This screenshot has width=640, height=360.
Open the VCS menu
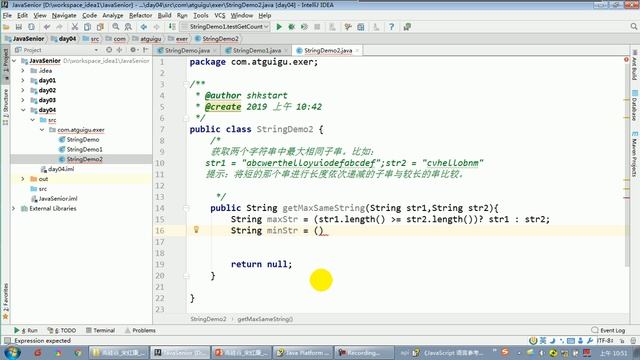(x=220, y=16)
